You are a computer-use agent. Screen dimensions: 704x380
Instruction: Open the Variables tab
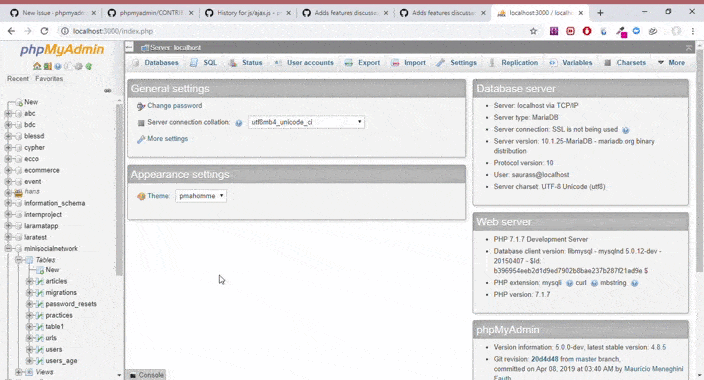point(571,63)
